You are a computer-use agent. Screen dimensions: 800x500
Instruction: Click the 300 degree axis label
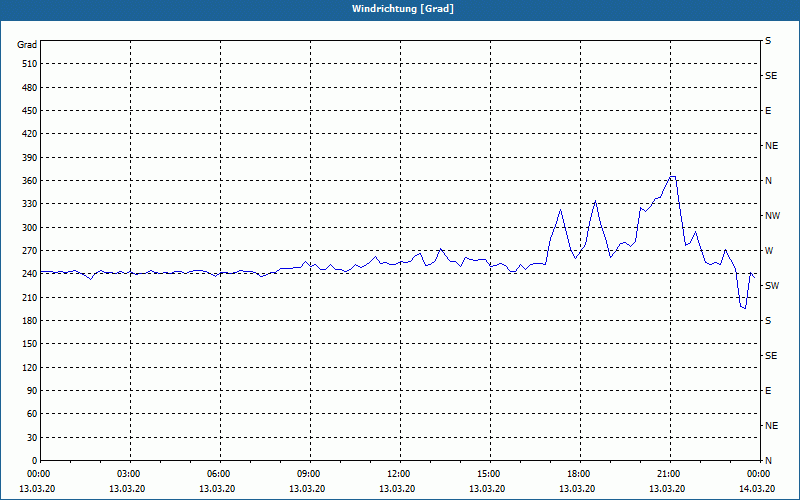click(x=30, y=228)
